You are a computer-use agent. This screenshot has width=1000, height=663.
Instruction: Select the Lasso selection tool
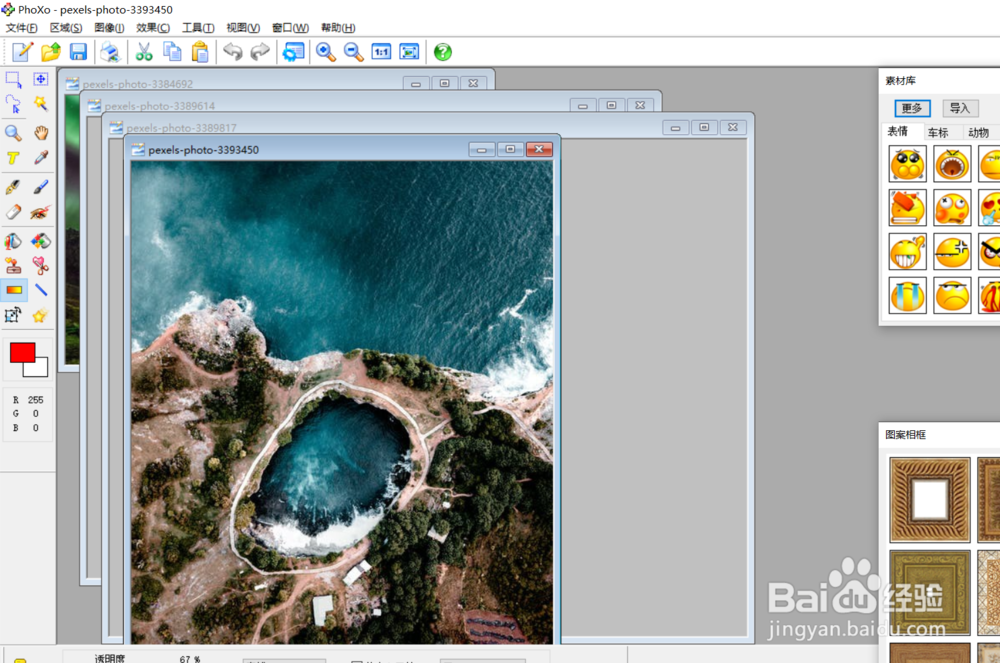pyautogui.click(x=13, y=104)
